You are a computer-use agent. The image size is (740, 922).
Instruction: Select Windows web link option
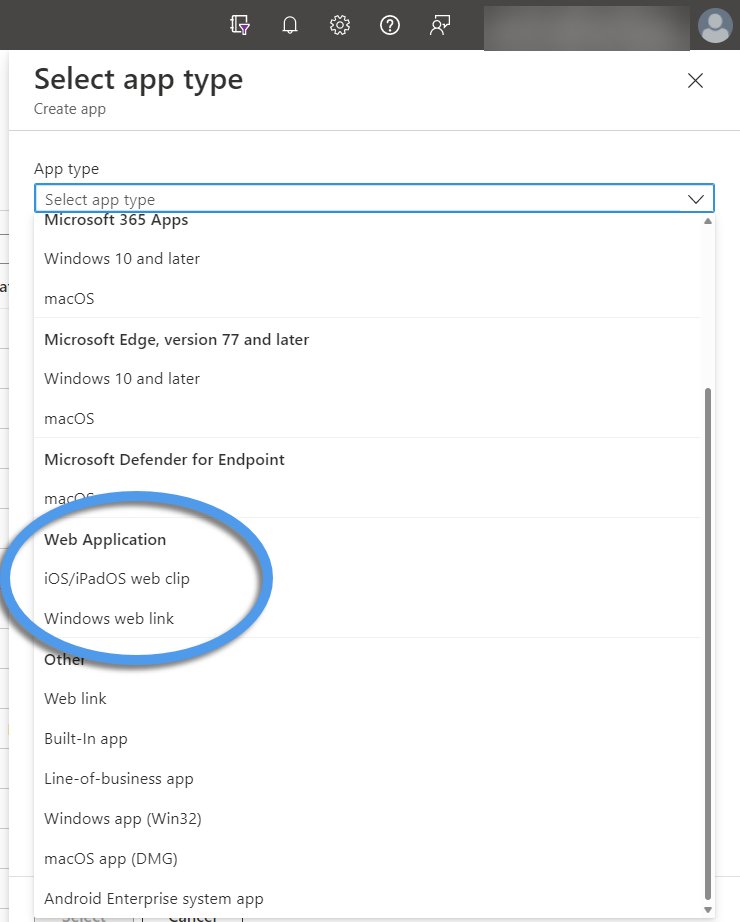point(368,619)
